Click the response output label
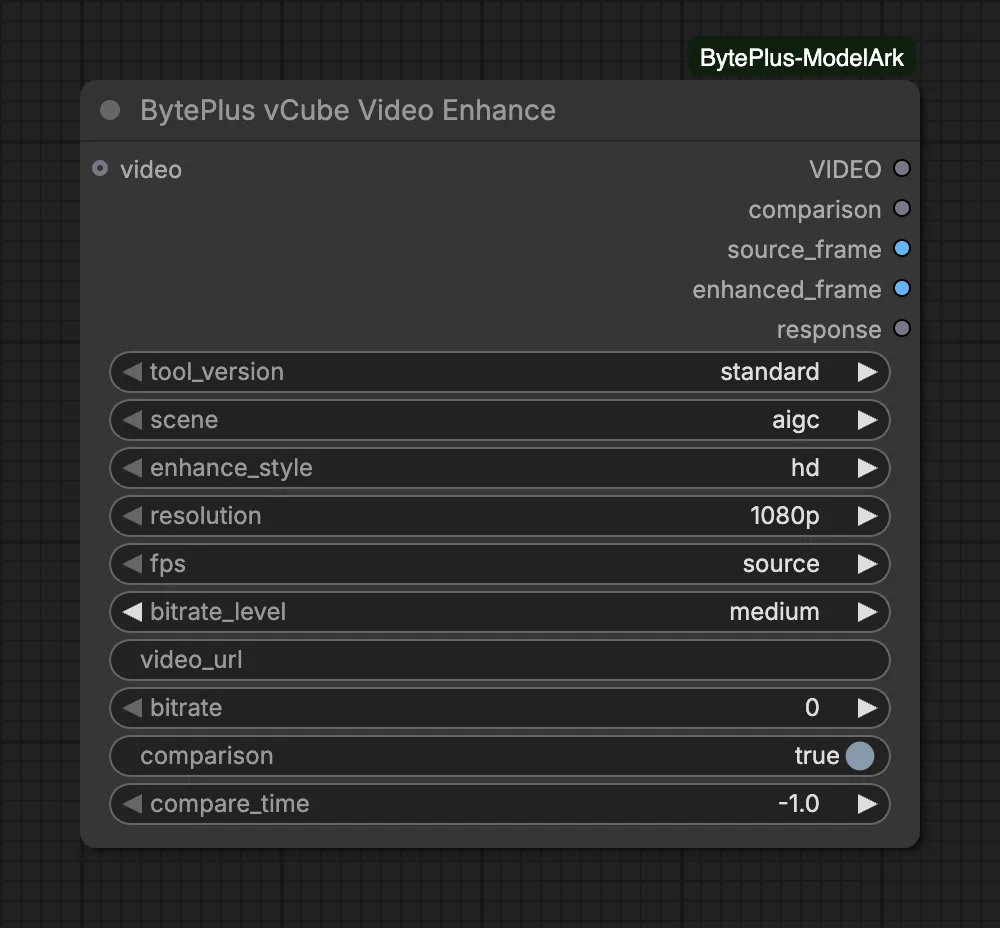Image resolution: width=1000 pixels, height=928 pixels. 829,330
